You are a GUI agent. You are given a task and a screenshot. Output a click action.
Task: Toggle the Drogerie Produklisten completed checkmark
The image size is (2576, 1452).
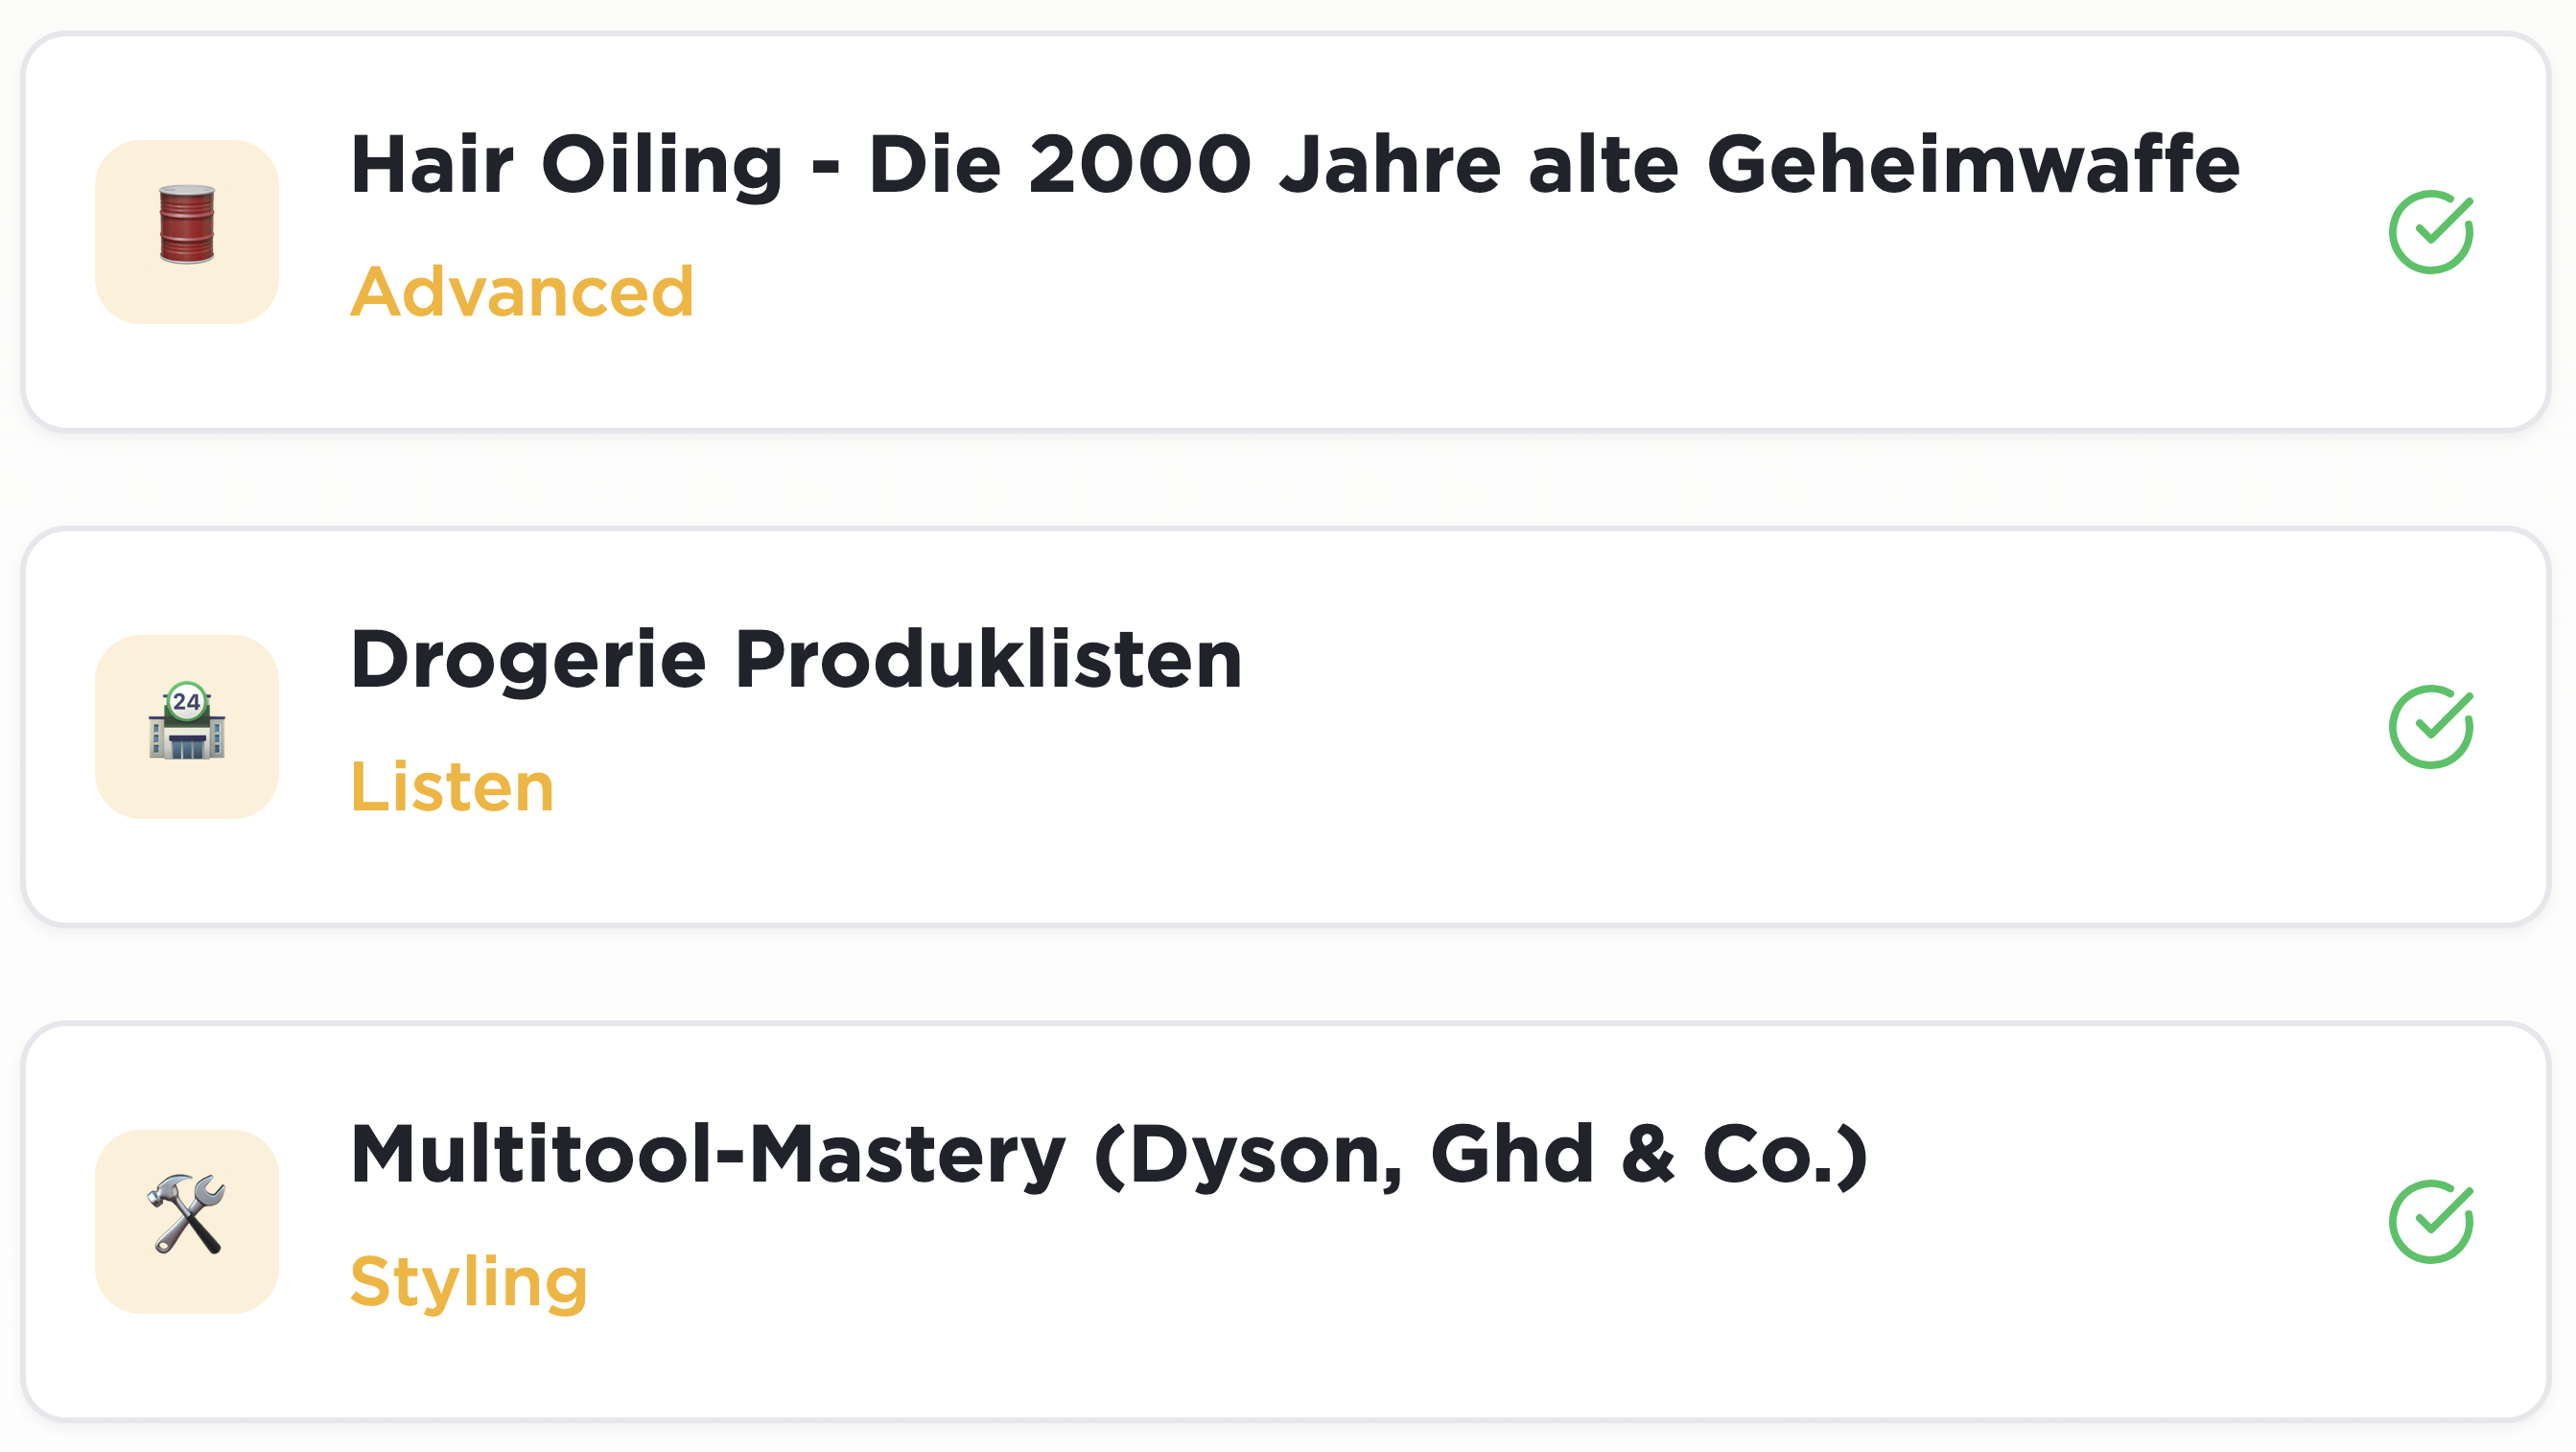[2431, 727]
